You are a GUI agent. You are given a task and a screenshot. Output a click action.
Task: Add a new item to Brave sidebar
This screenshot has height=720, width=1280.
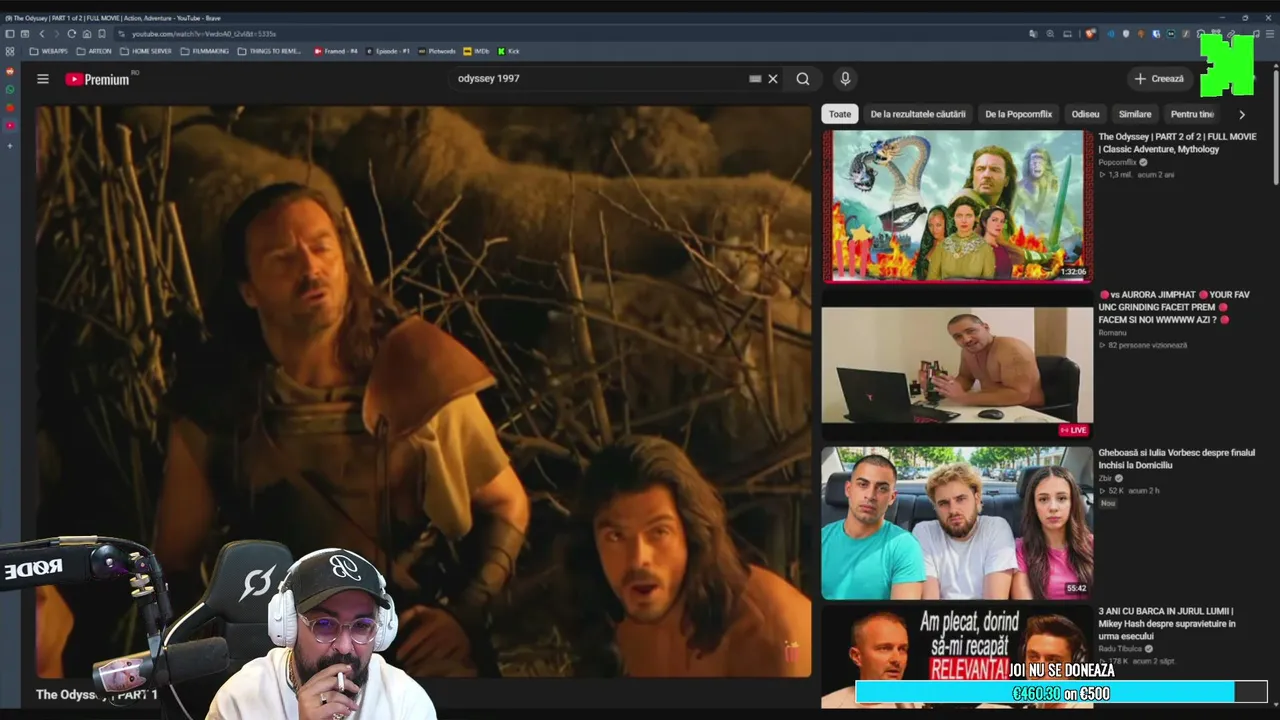pos(10,146)
